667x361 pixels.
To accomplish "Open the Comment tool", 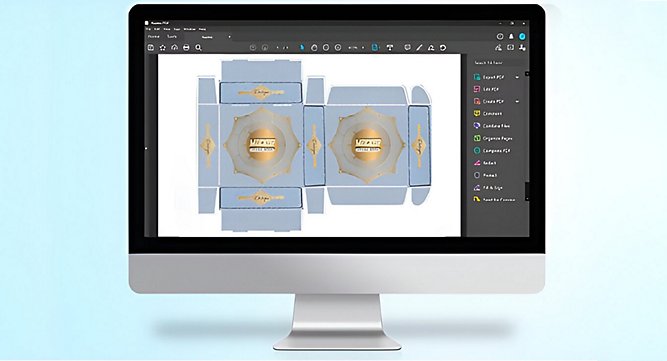I will click(x=488, y=114).
